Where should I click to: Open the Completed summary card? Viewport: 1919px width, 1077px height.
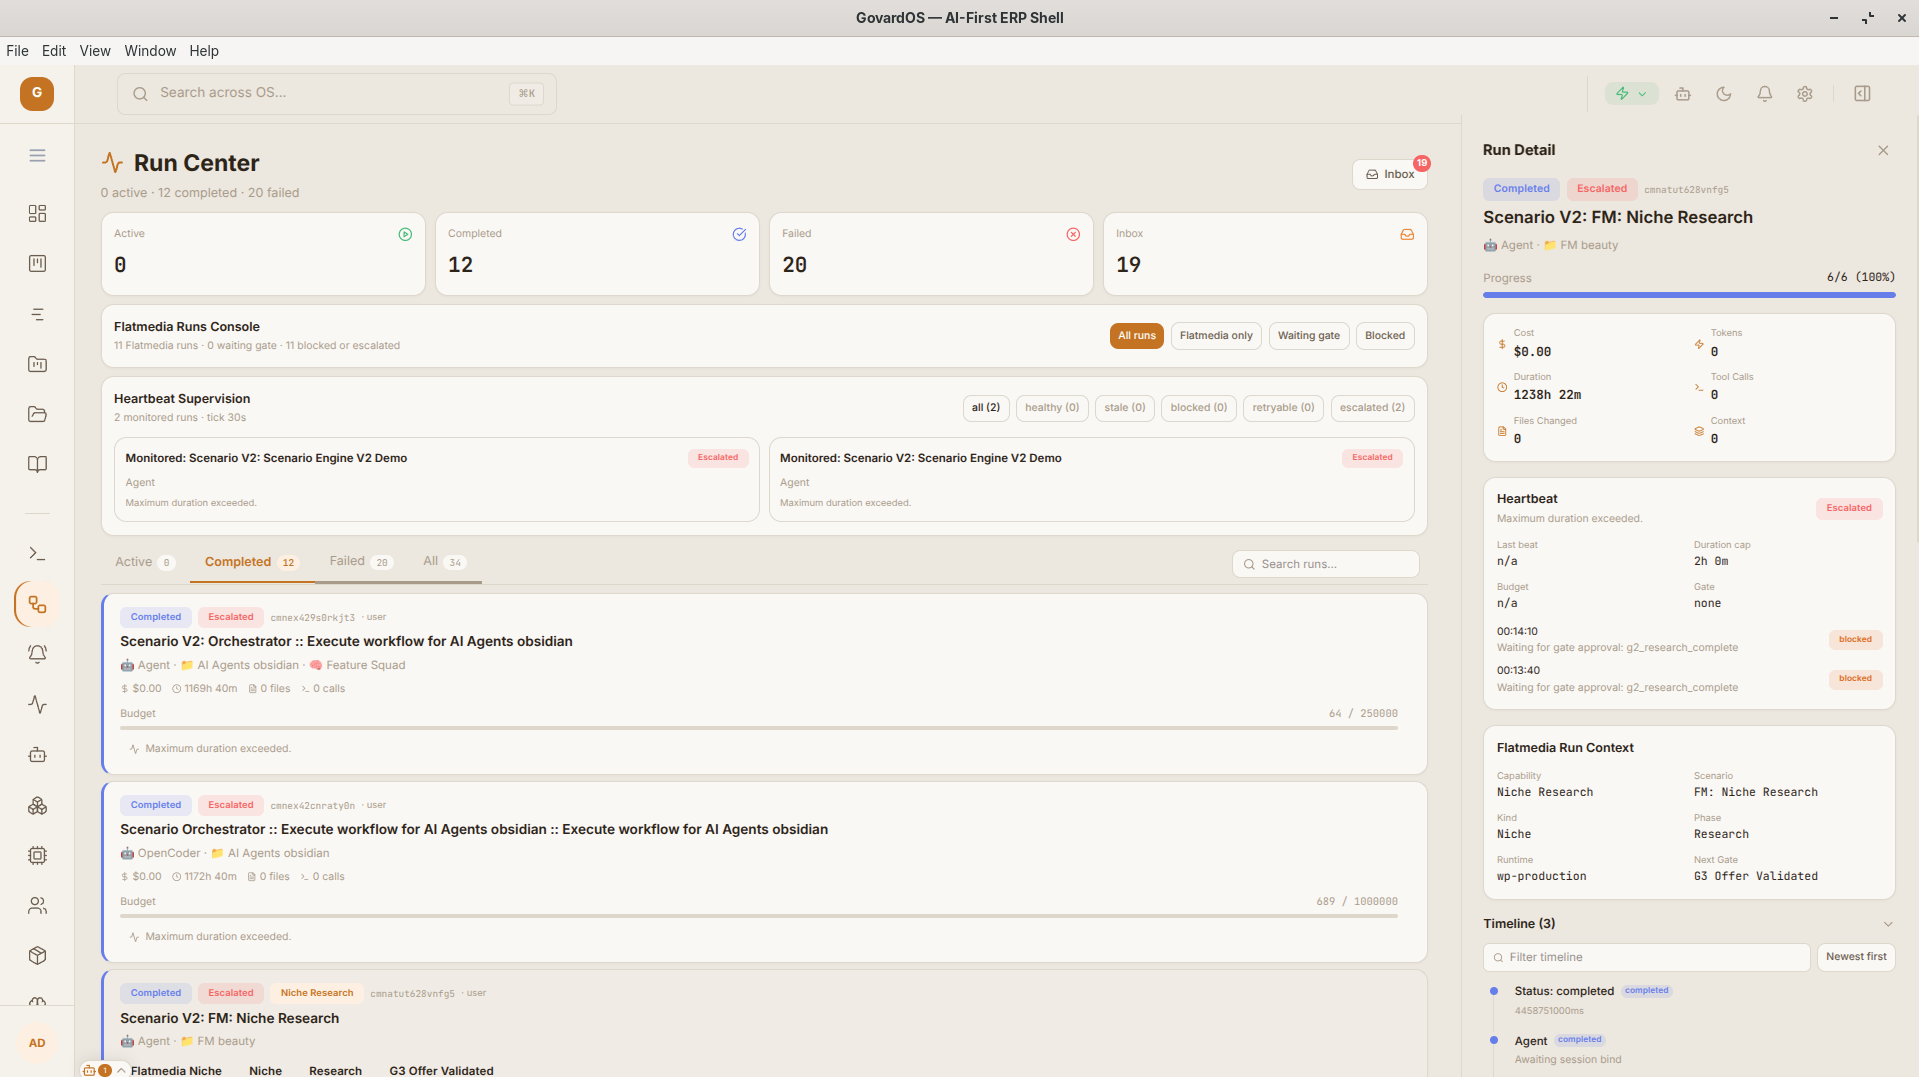pyautogui.click(x=597, y=254)
